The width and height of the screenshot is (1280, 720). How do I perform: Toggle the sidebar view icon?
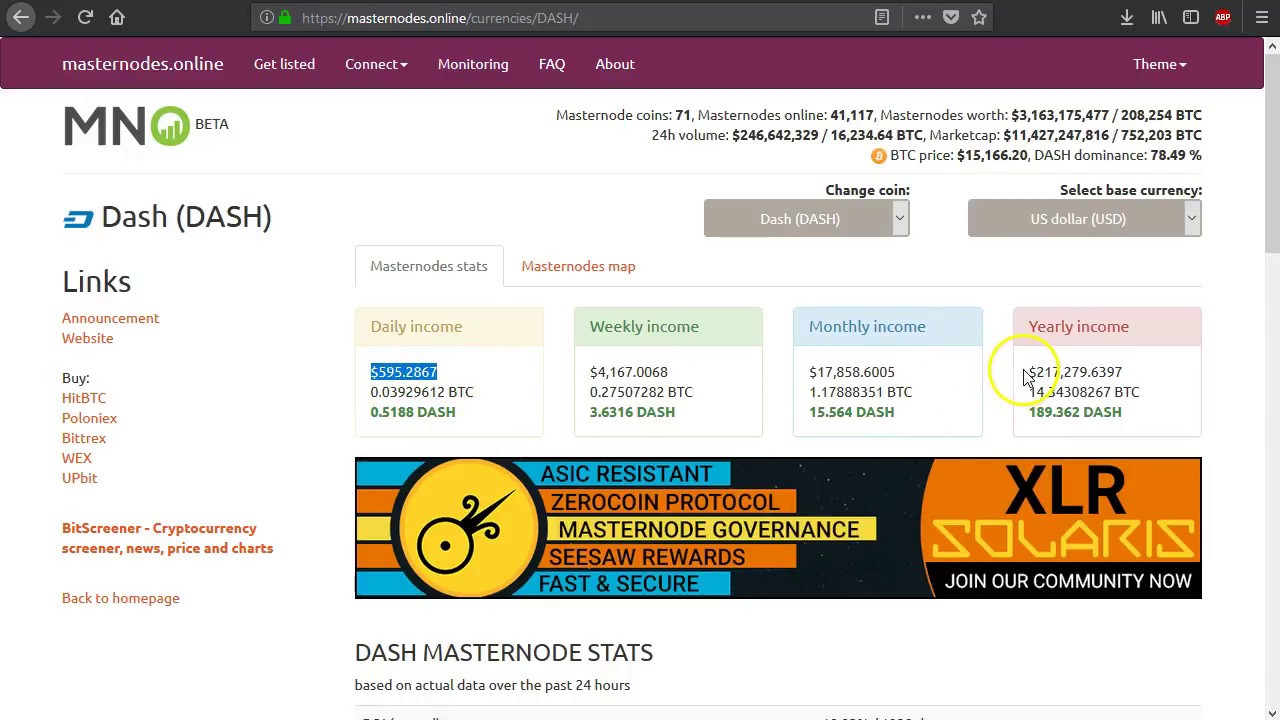click(1191, 17)
